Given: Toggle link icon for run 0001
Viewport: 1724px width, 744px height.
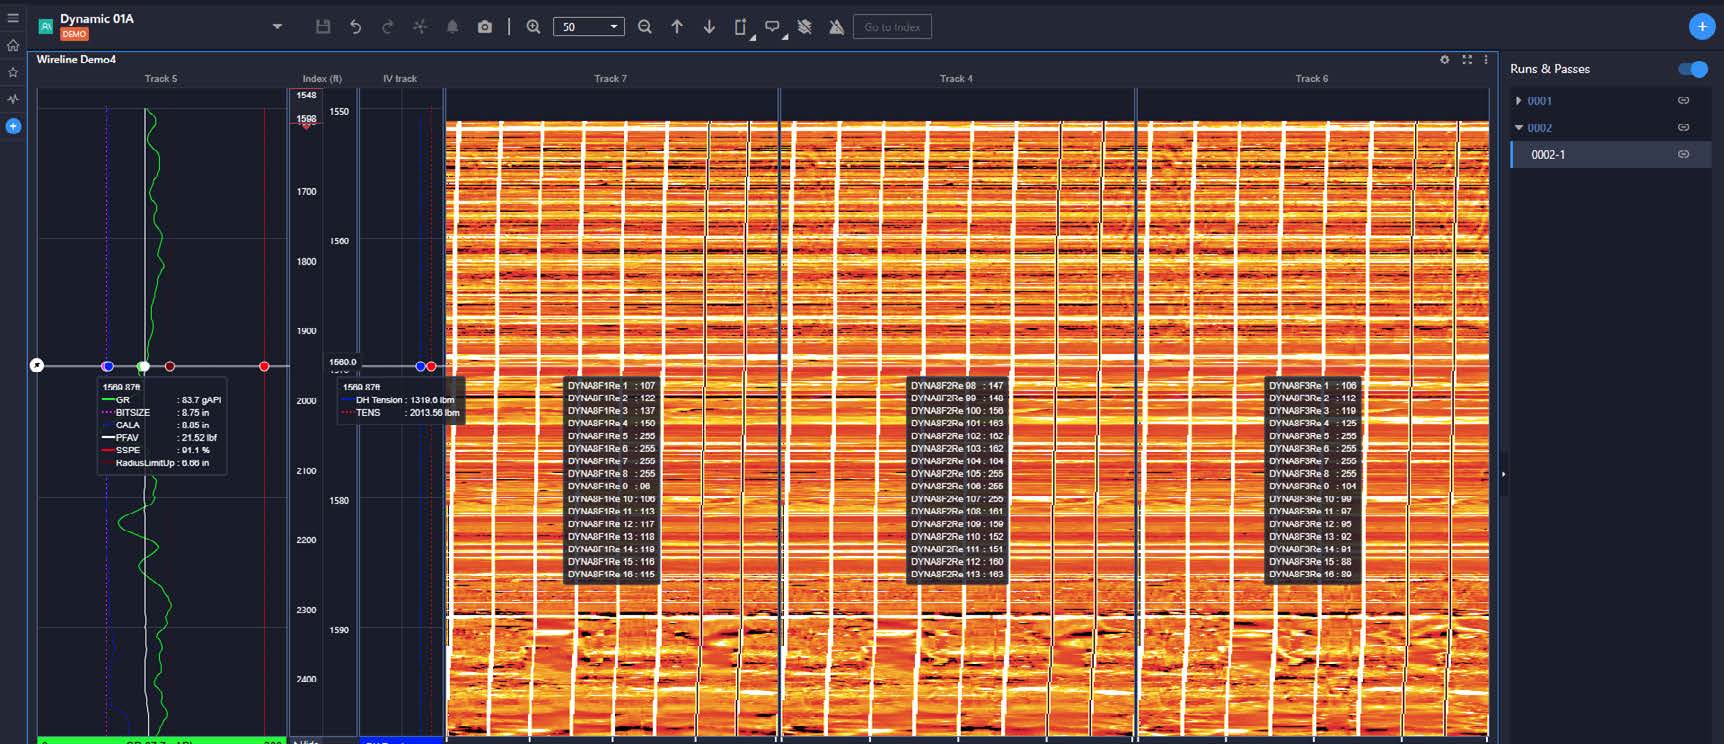Looking at the screenshot, I should 1683,101.
